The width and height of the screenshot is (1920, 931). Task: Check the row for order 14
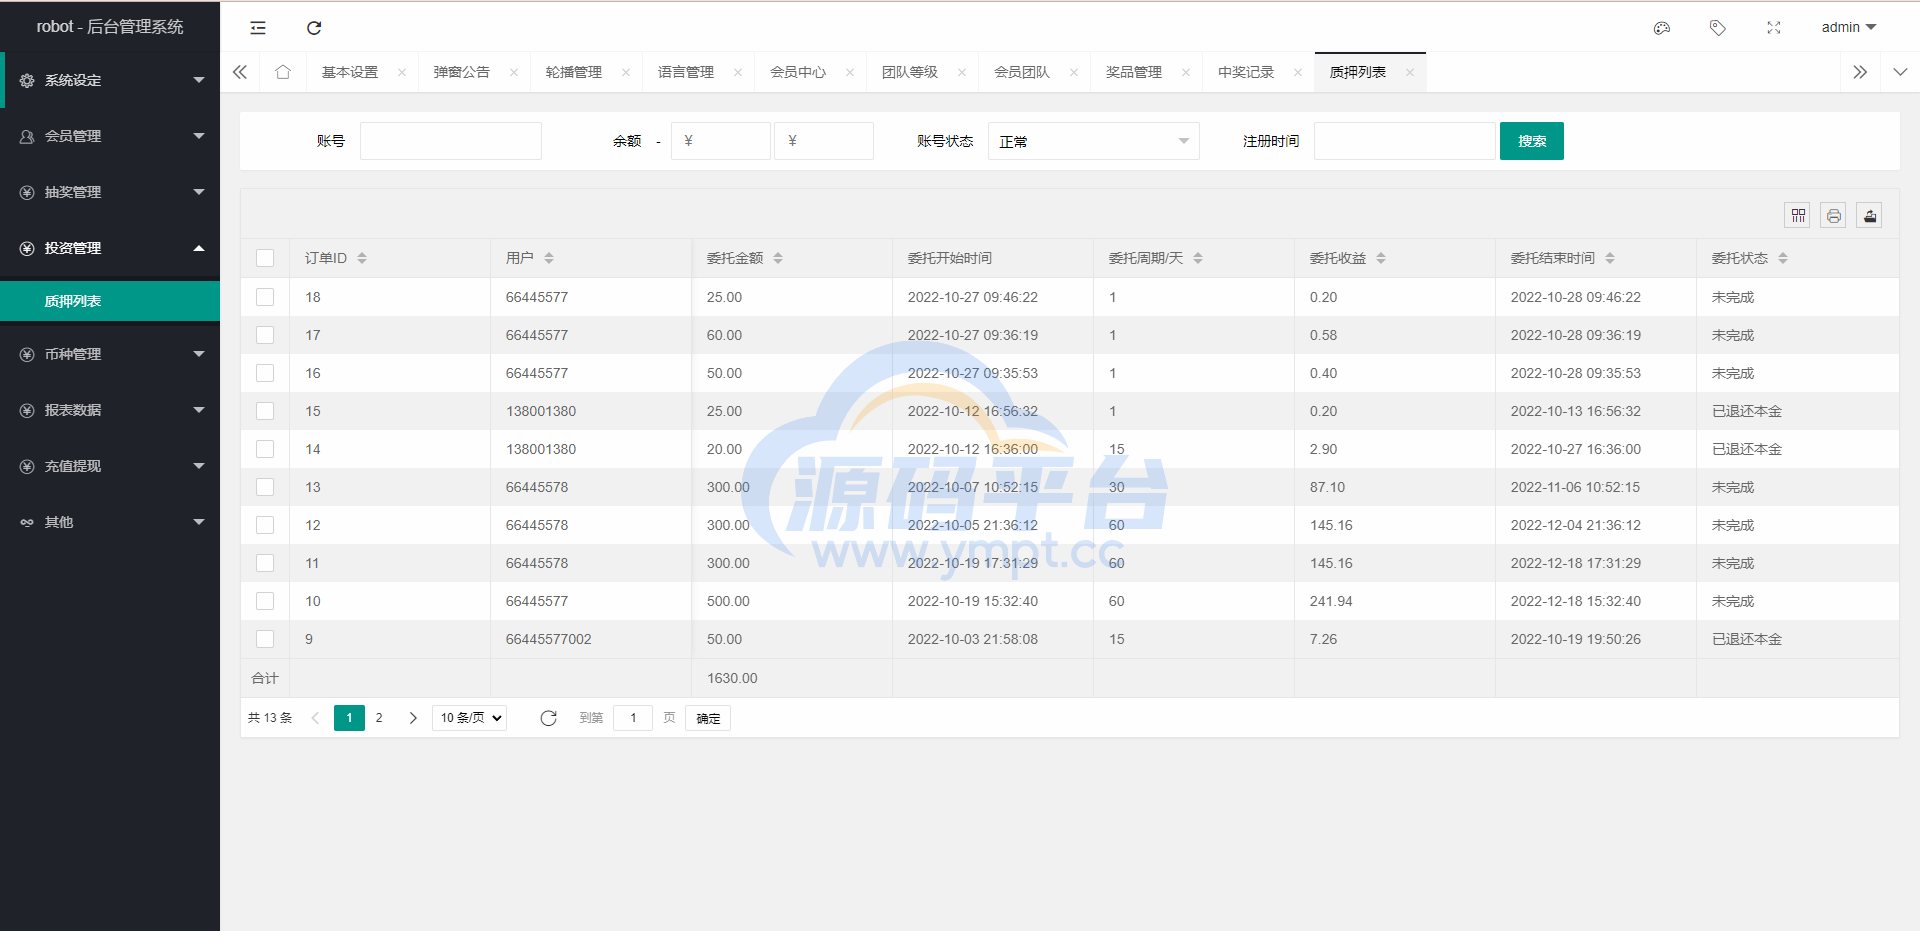[265, 449]
